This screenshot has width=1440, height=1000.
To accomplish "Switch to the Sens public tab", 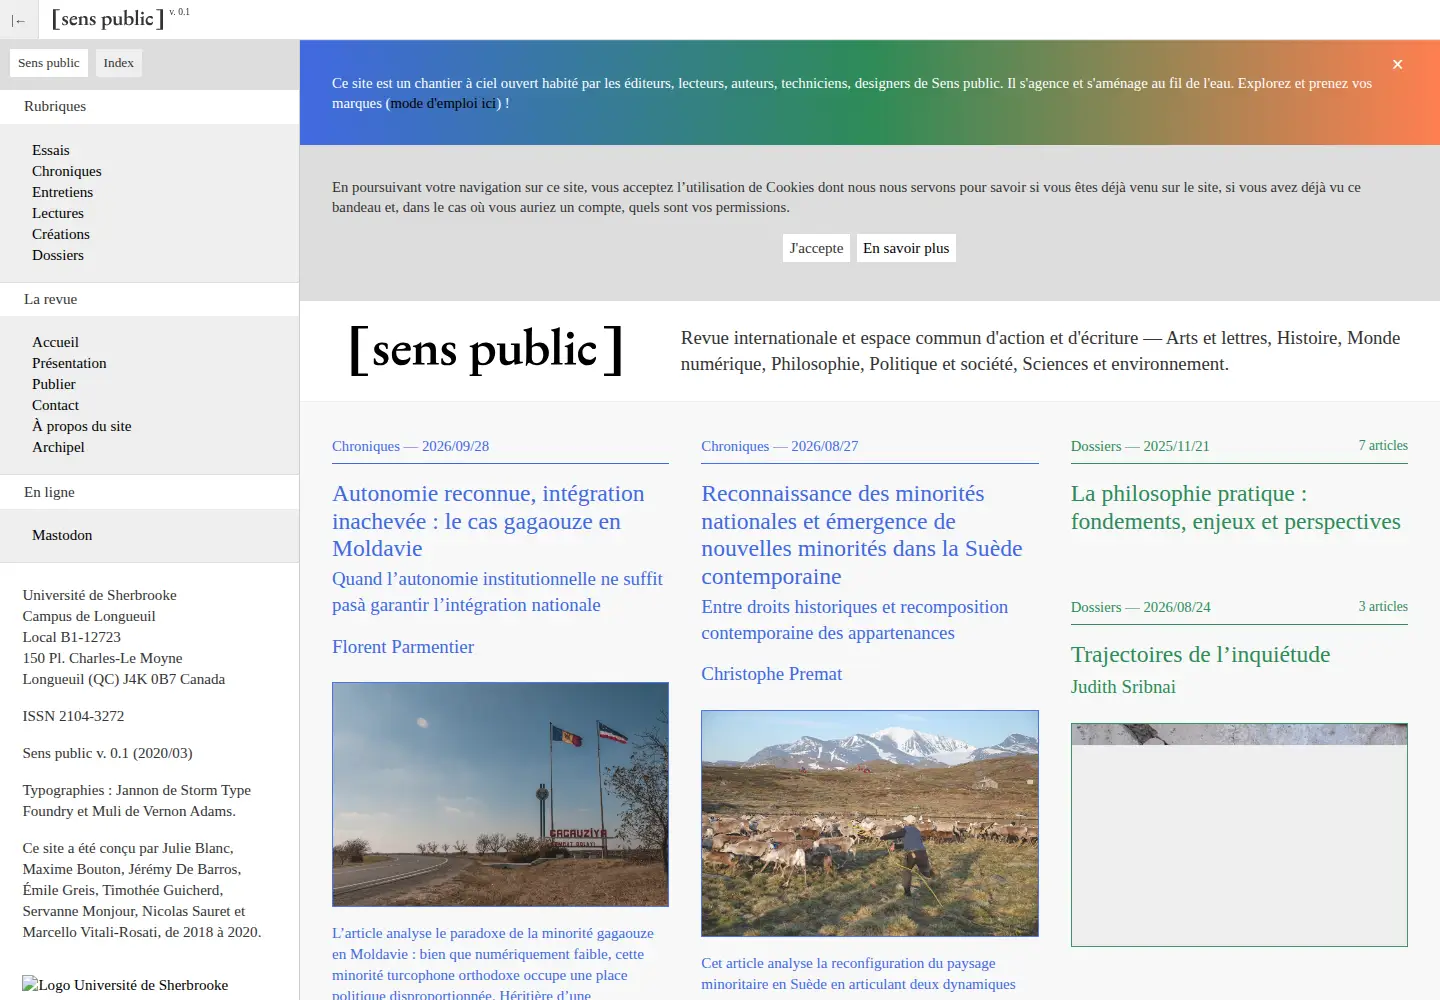I will 49,63.
